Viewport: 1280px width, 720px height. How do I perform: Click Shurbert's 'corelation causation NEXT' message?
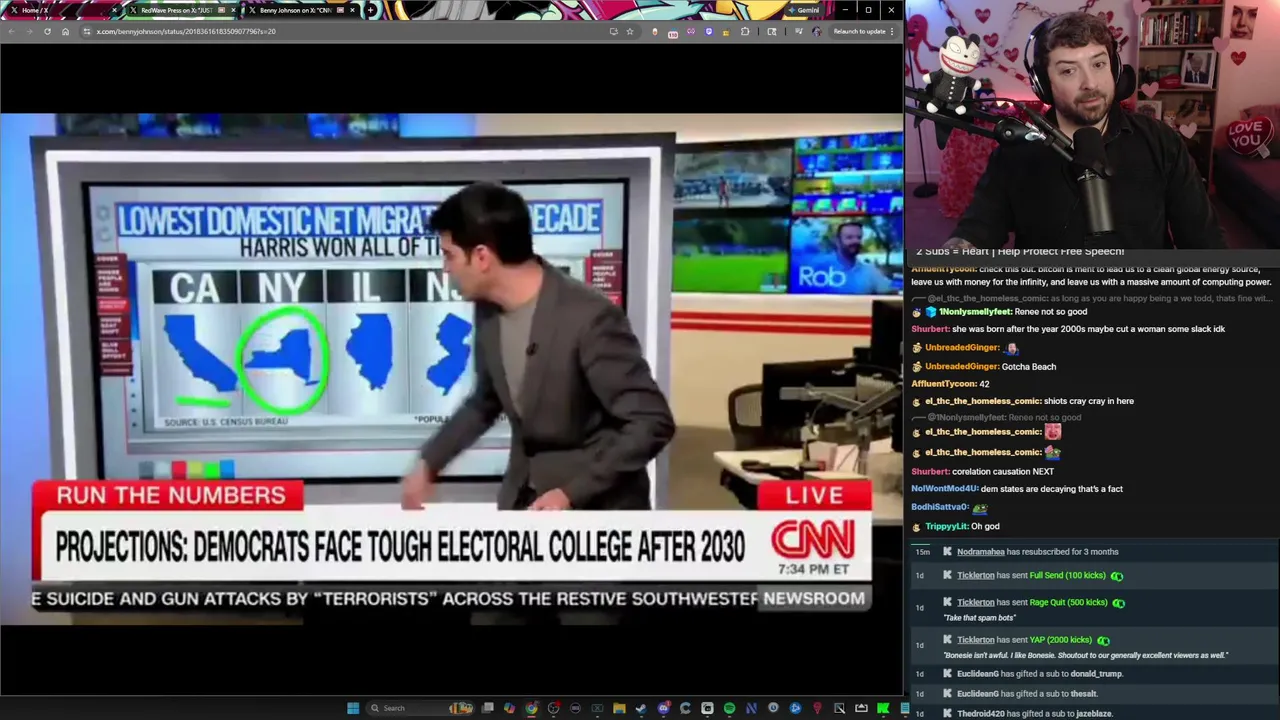click(1003, 472)
